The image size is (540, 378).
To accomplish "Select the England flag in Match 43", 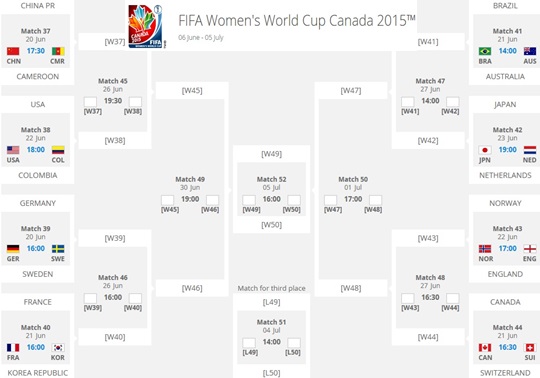I will point(530,249).
